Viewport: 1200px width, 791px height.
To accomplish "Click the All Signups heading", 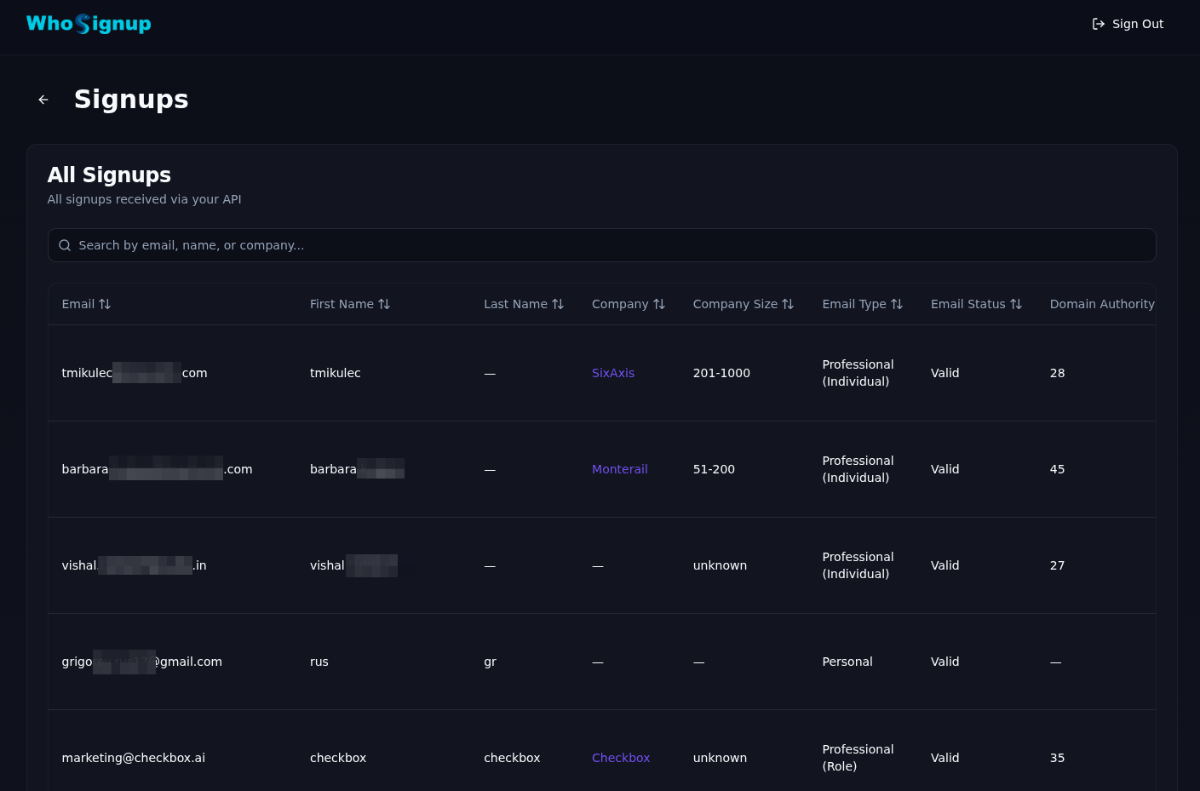I will (x=109, y=175).
